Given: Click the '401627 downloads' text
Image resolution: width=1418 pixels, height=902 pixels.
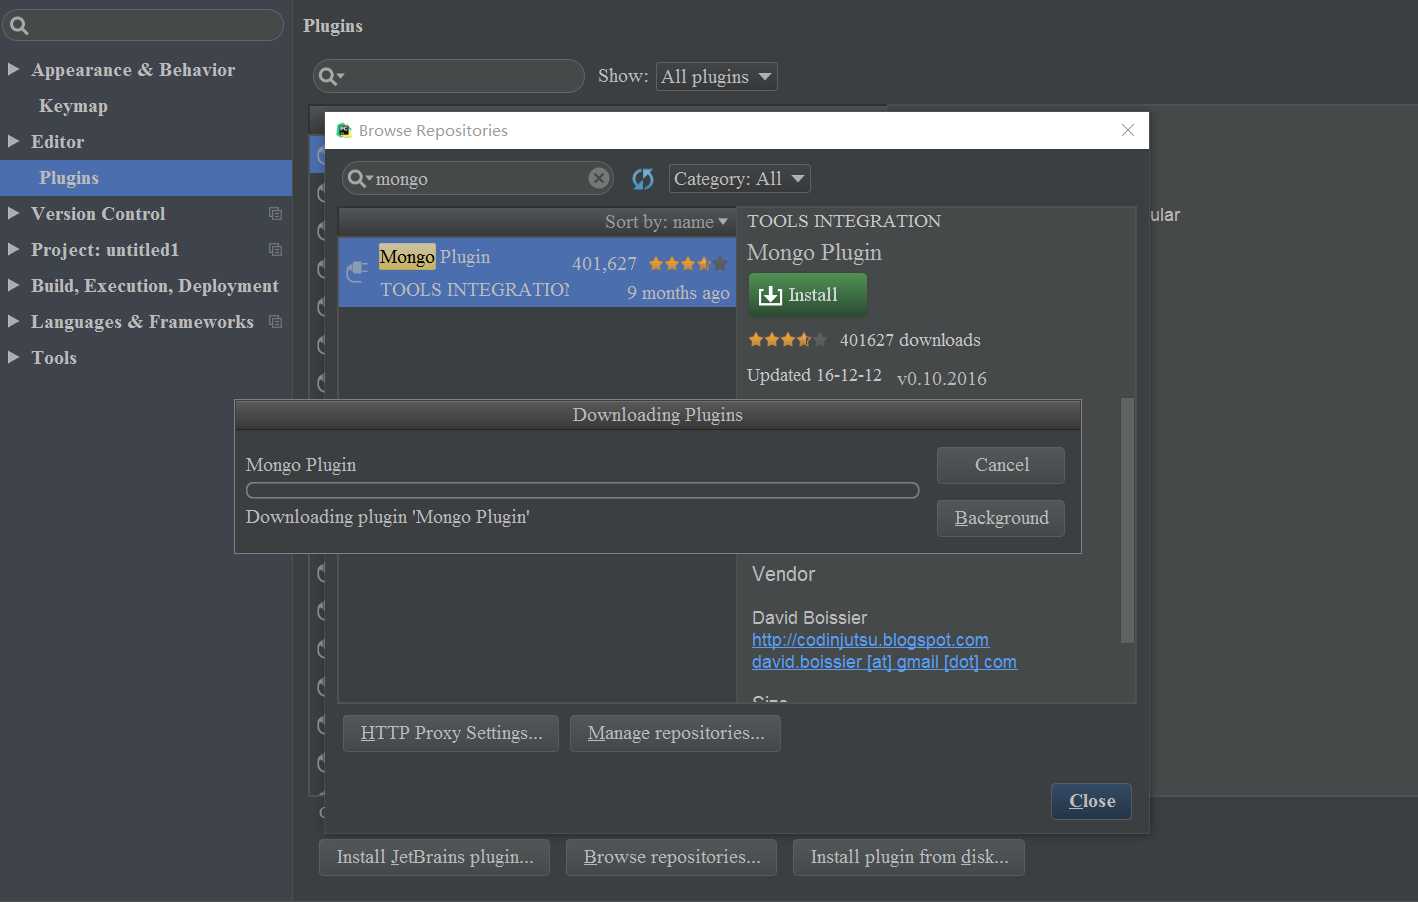Looking at the screenshot, I should pos(910,340).
